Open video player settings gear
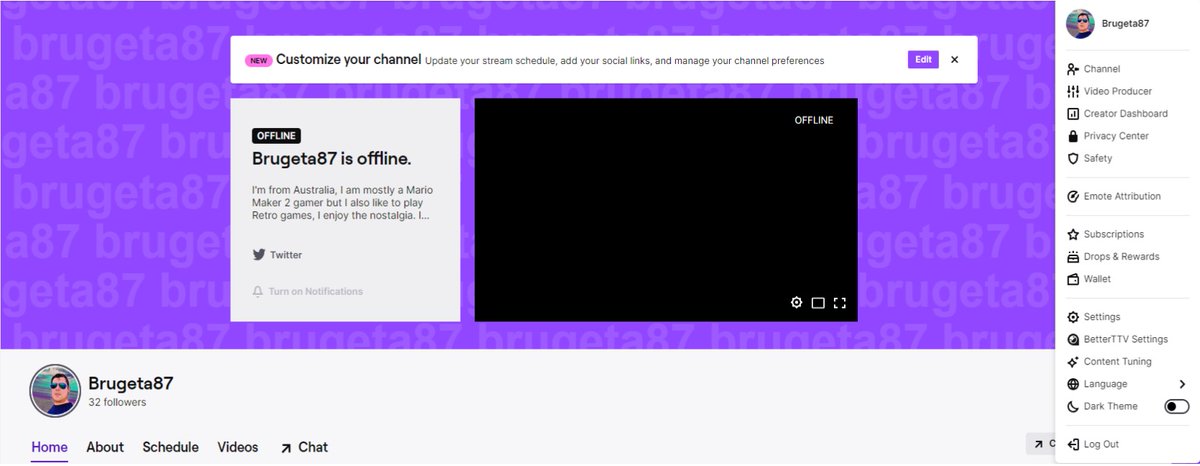Viewport: 1200px width, 466px height. pos(796,303)
